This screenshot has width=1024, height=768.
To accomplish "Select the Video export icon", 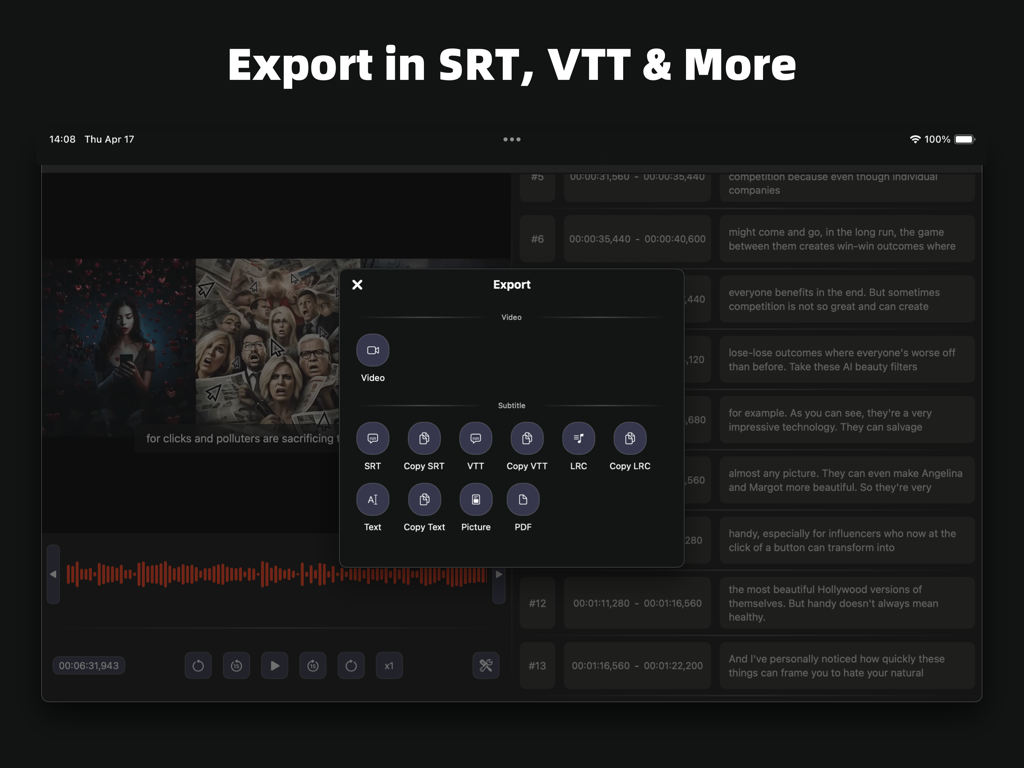I will (373, 351).
